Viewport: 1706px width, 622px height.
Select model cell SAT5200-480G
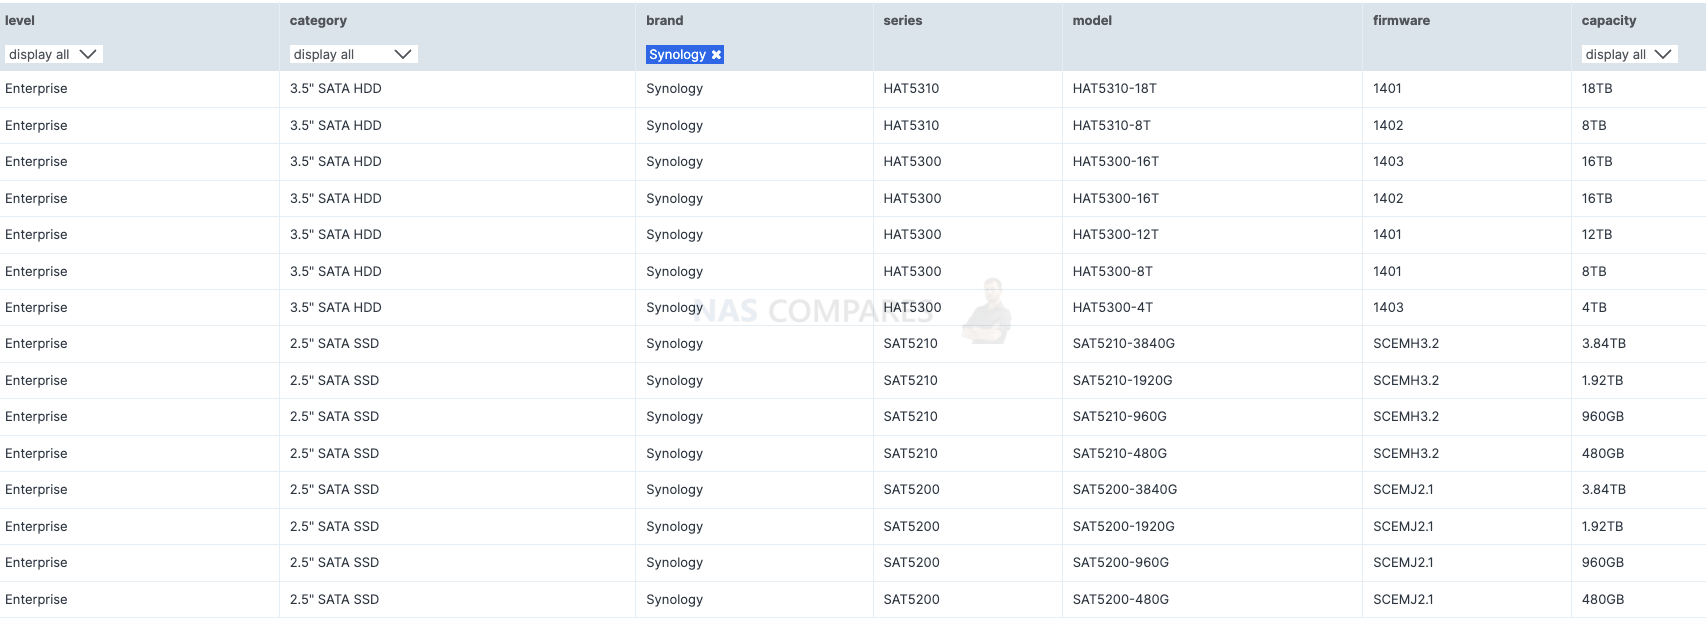[1121, 600]
